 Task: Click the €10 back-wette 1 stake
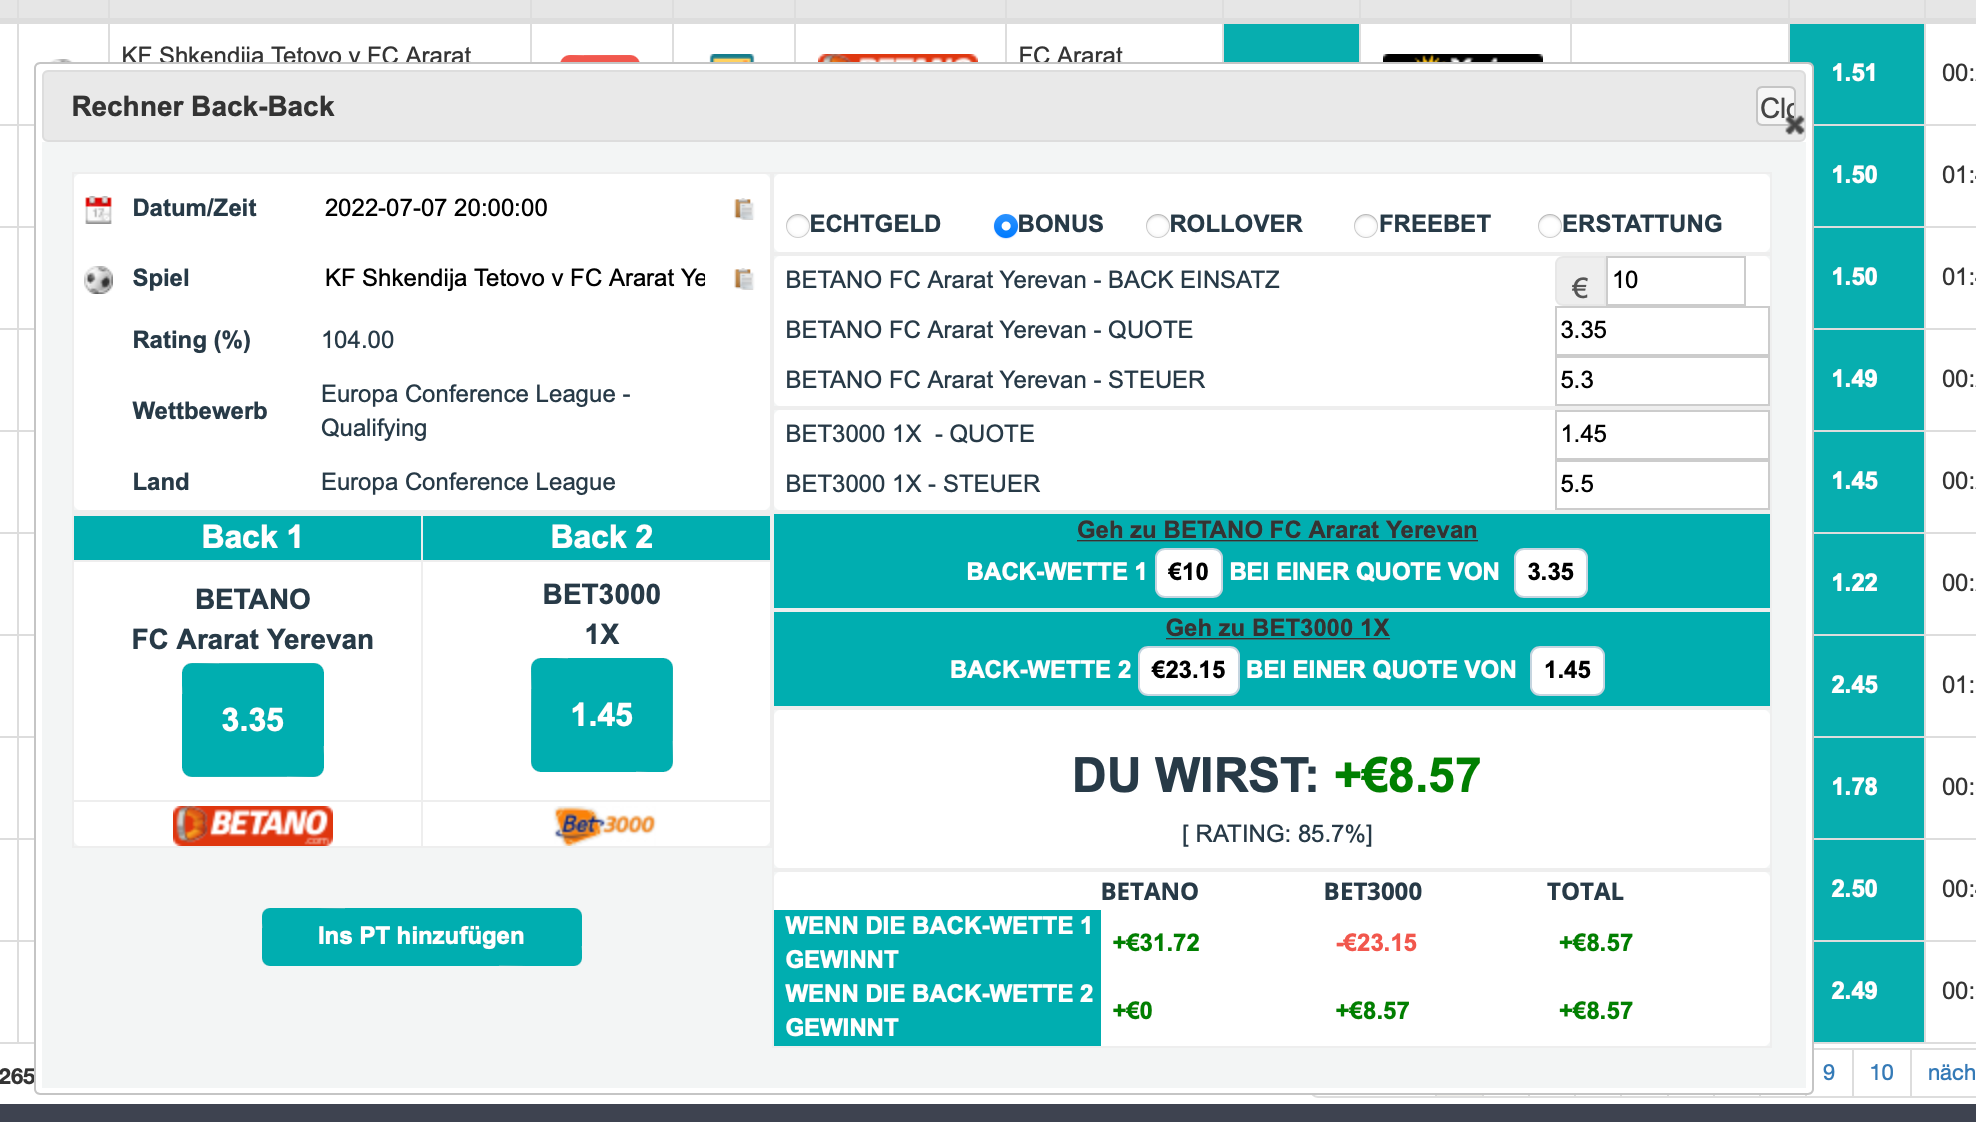point(1188,572)
